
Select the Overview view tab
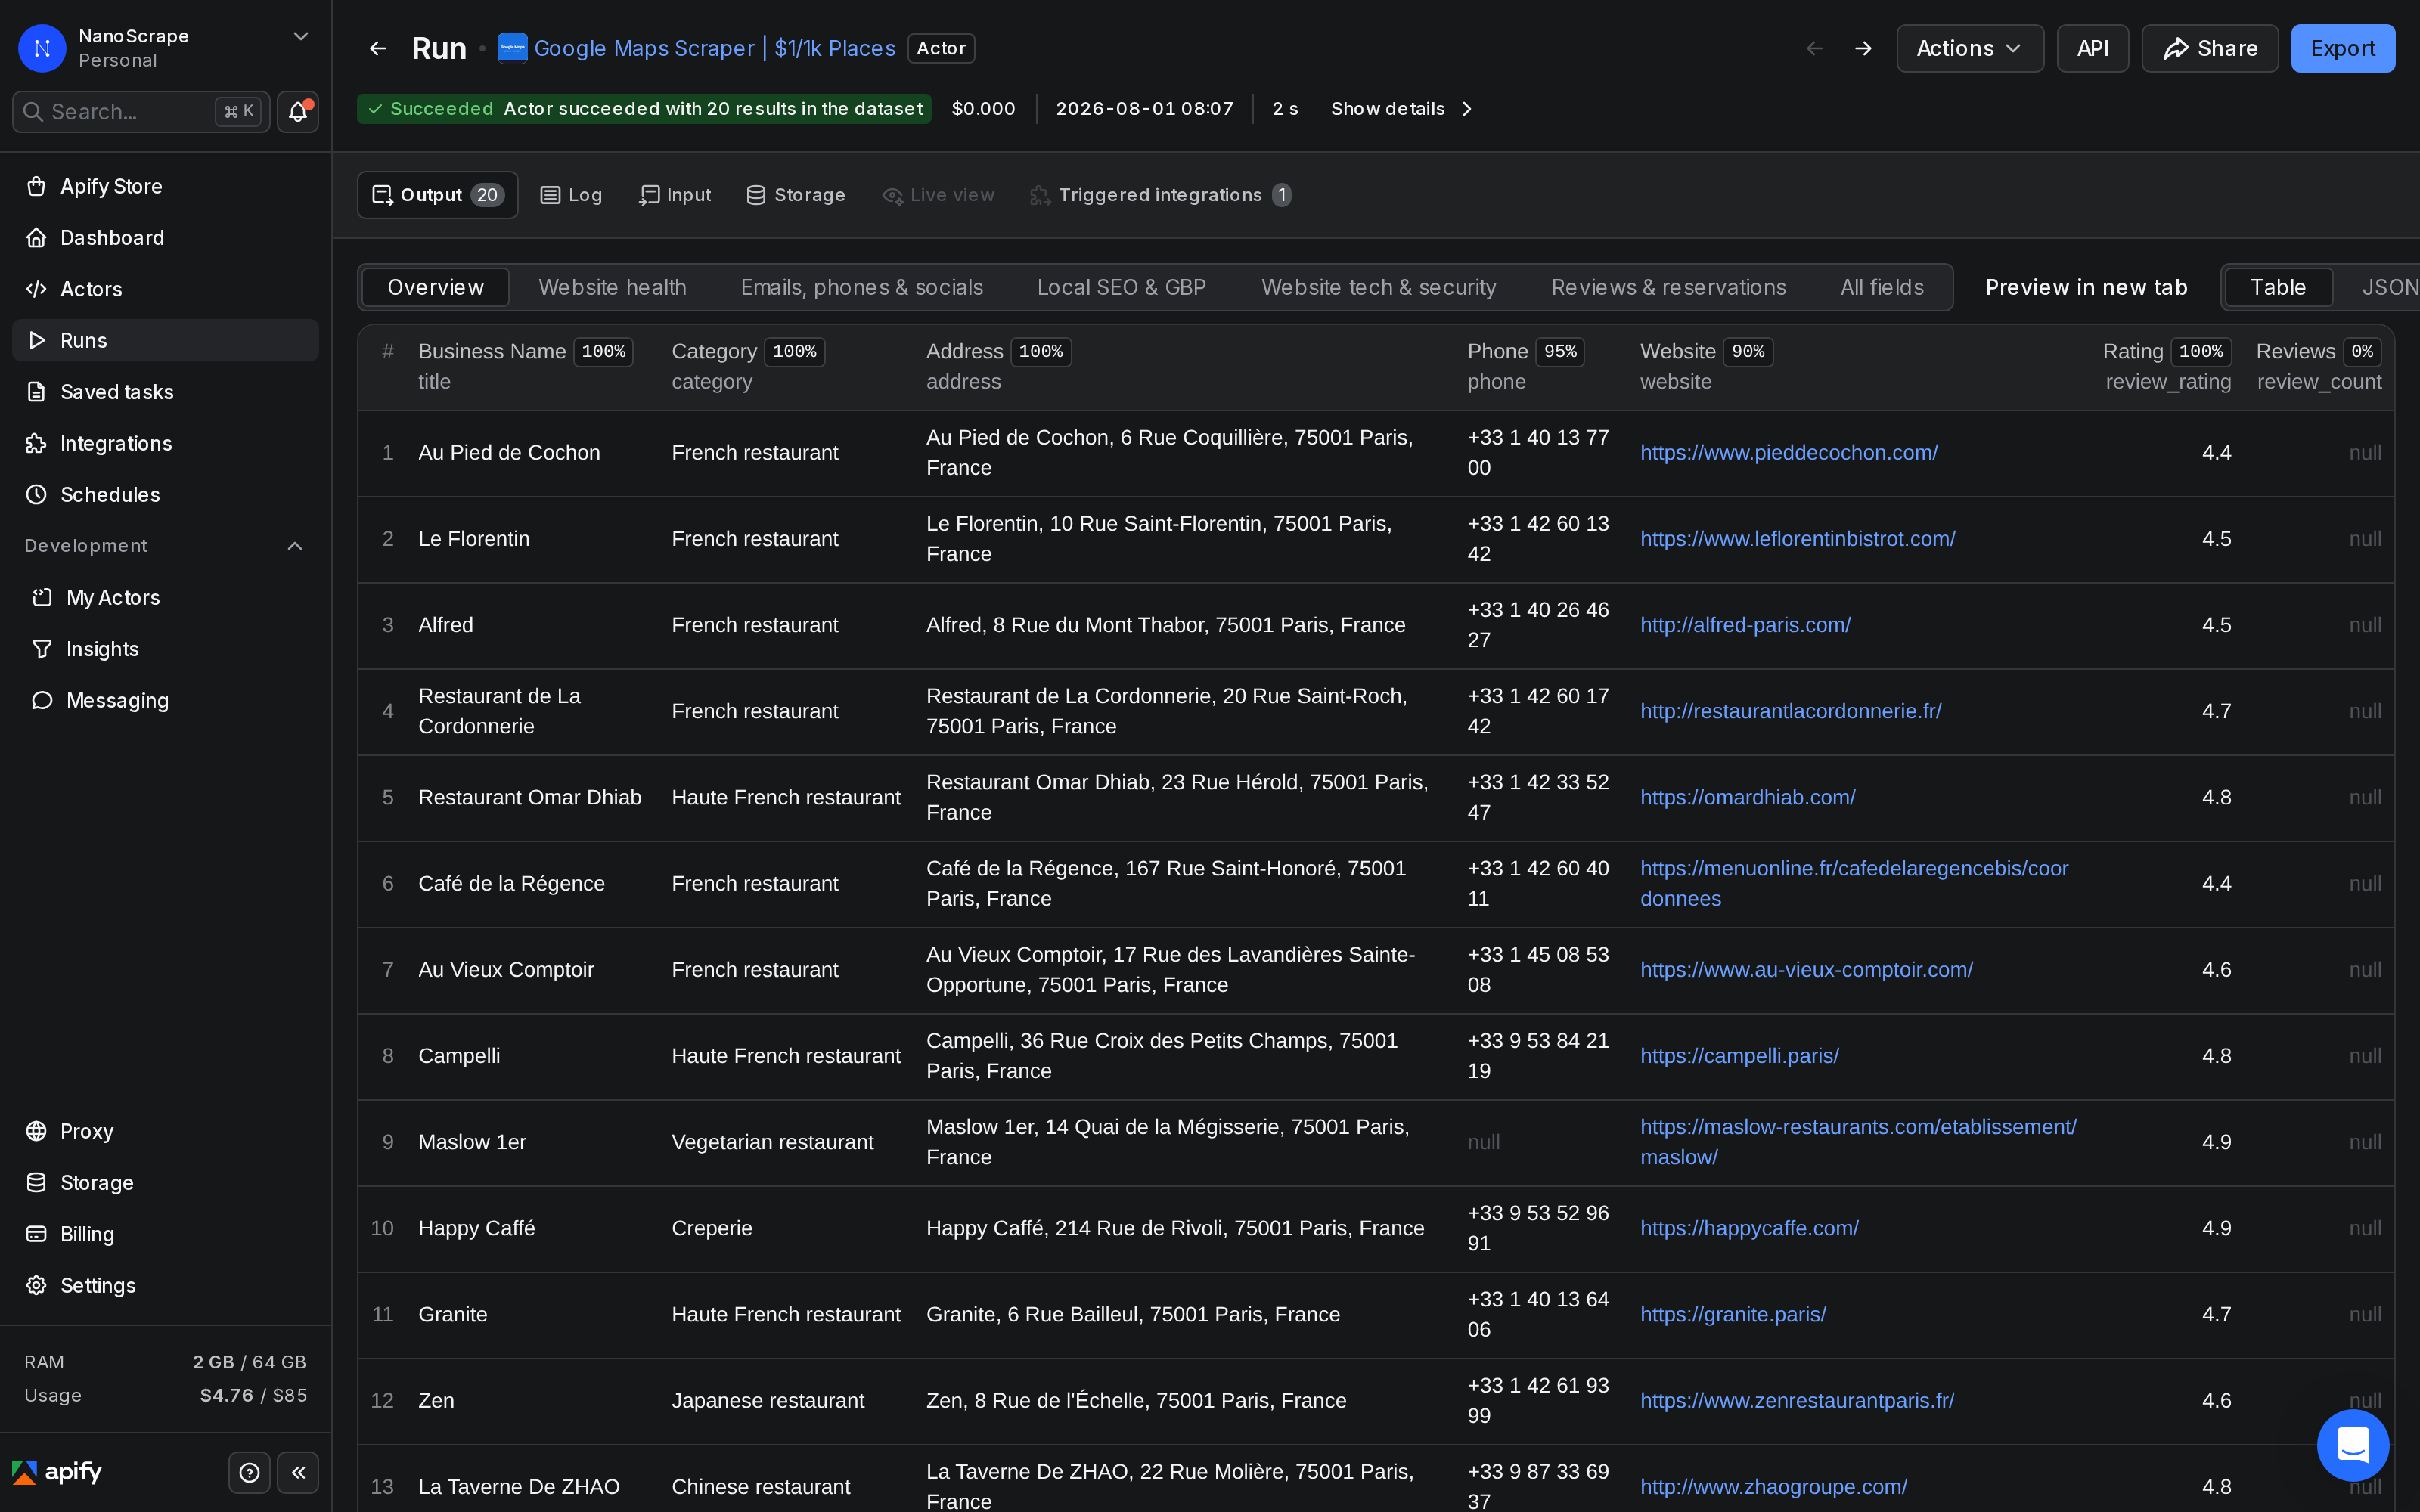coord(435,287)
